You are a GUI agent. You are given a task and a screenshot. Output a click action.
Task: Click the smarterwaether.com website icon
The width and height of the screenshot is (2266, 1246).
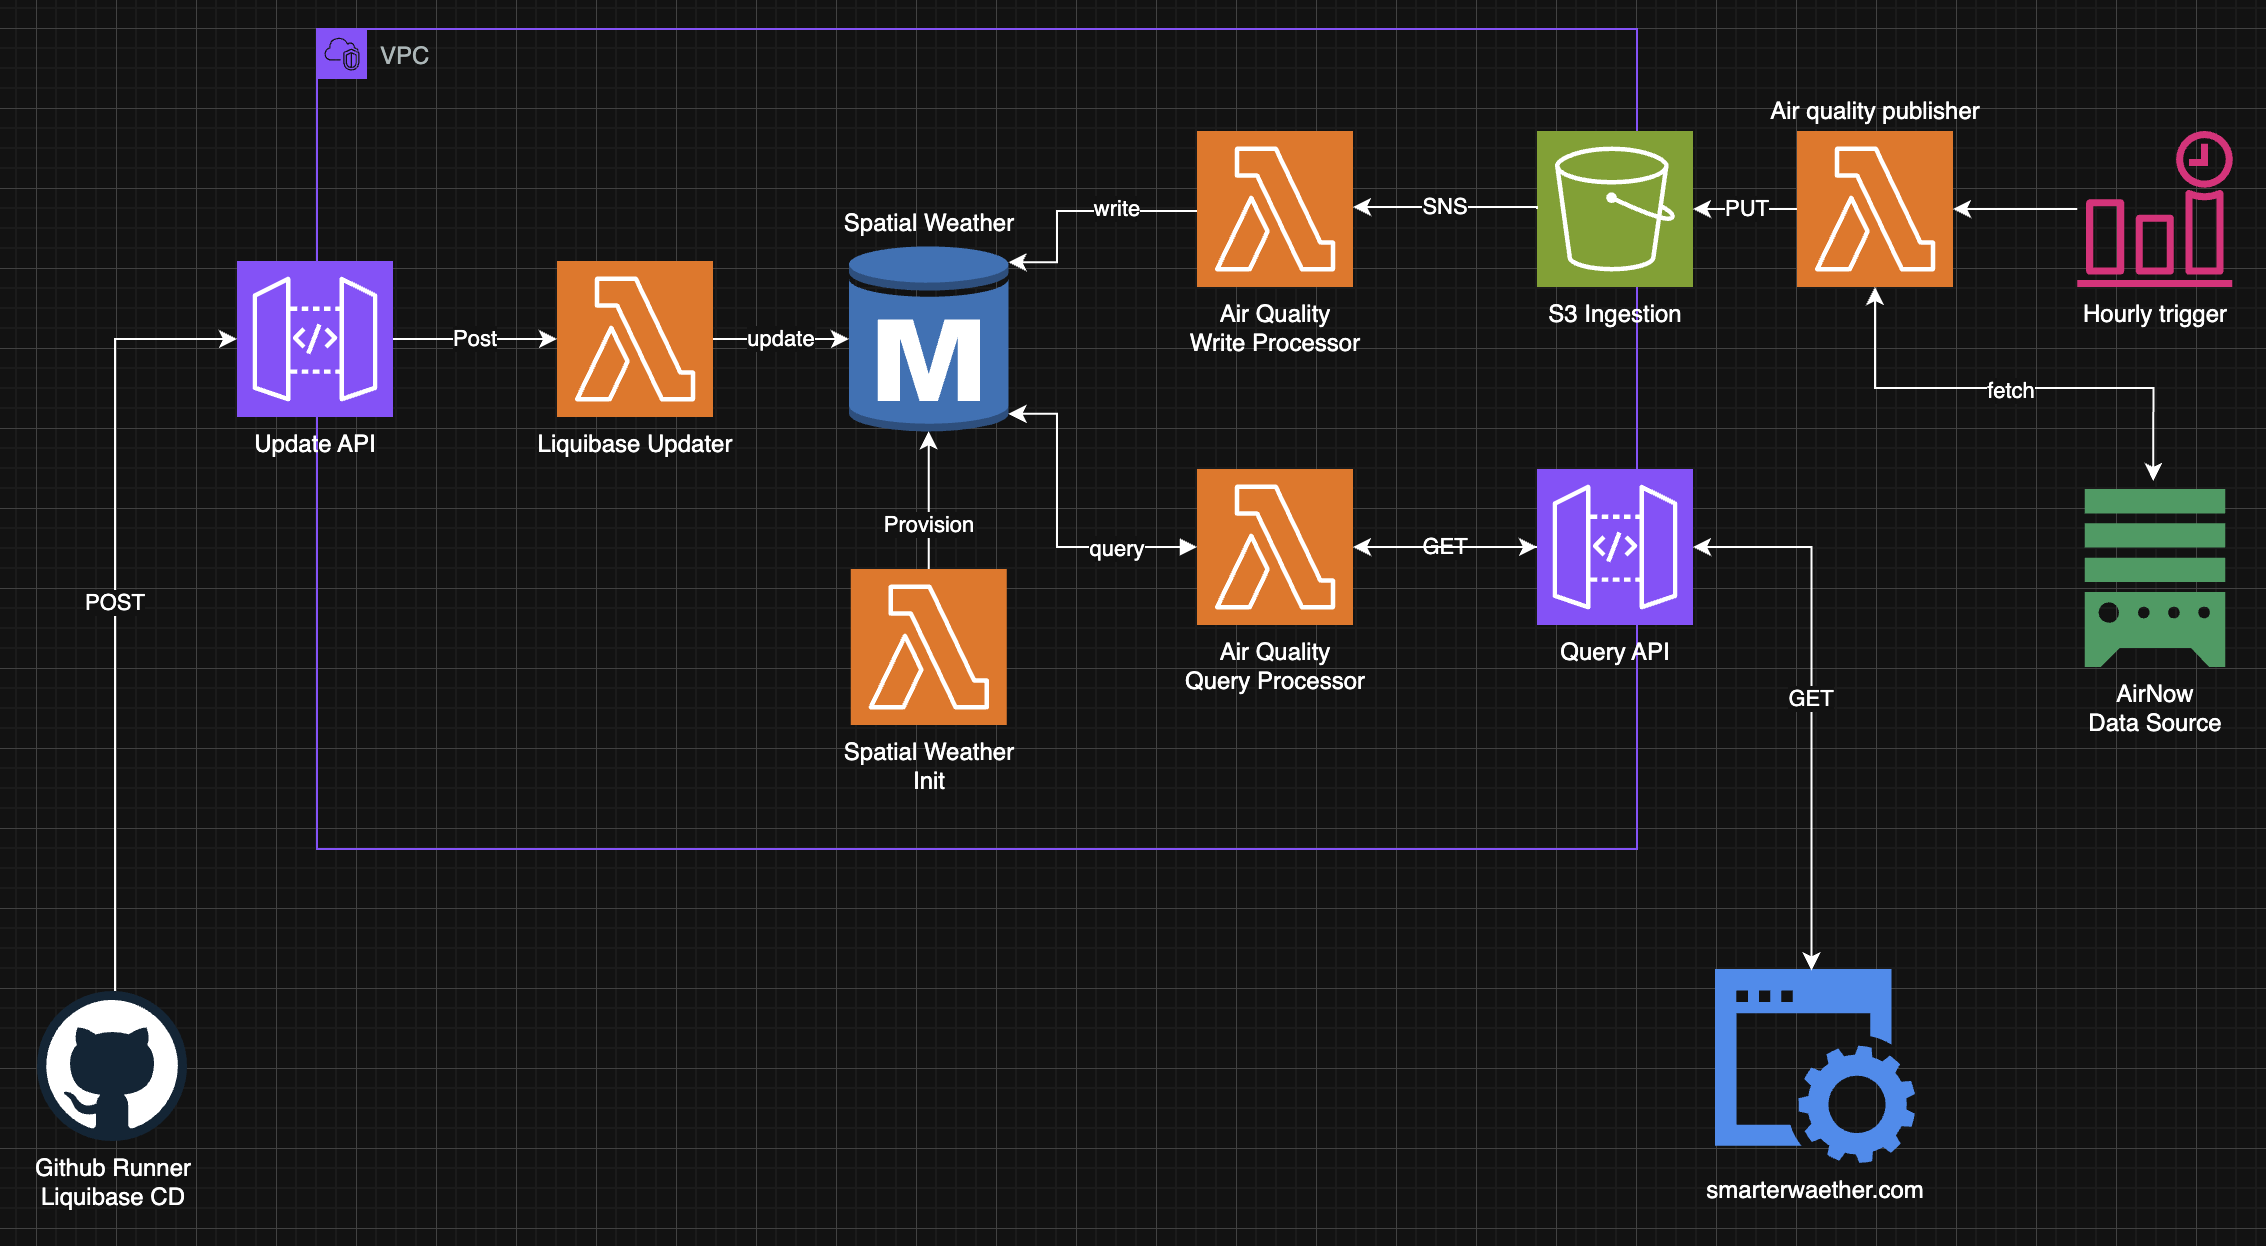(x=1815, y=1065)
